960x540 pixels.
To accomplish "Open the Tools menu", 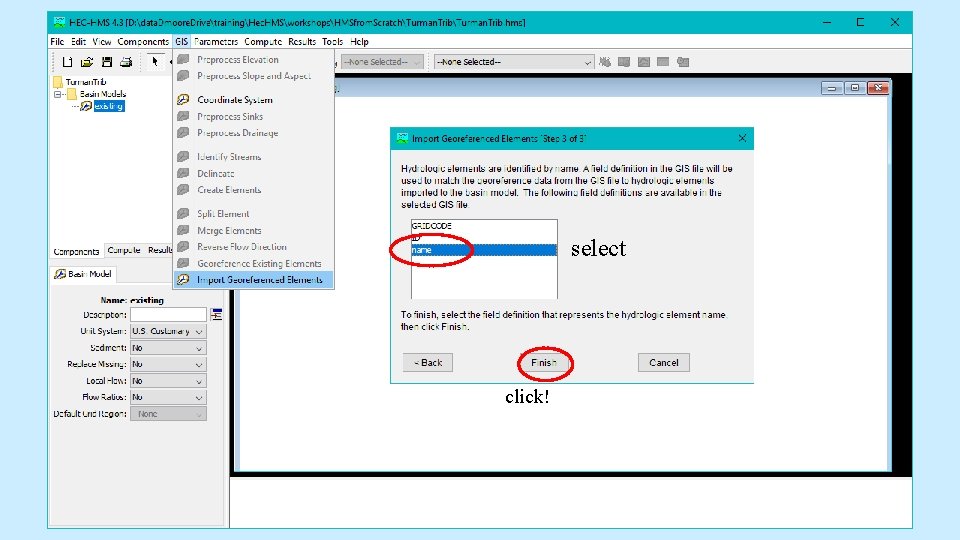I will (332, 42).
